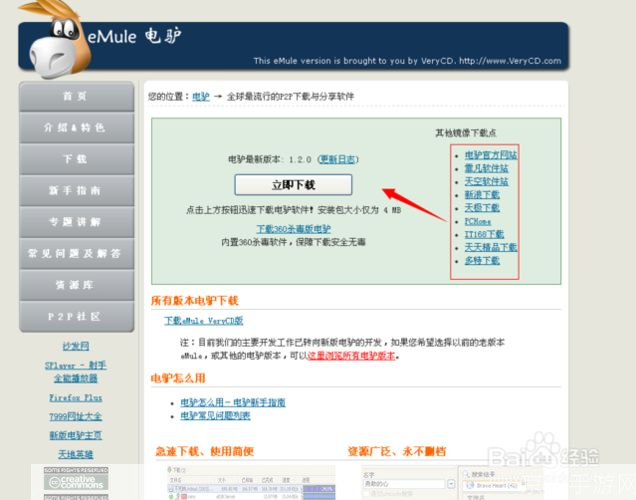Viewport: 636px width, 500px height.
Task: Click the 资源广泛、永不删档 heading
Action: (x=397, y=451)
